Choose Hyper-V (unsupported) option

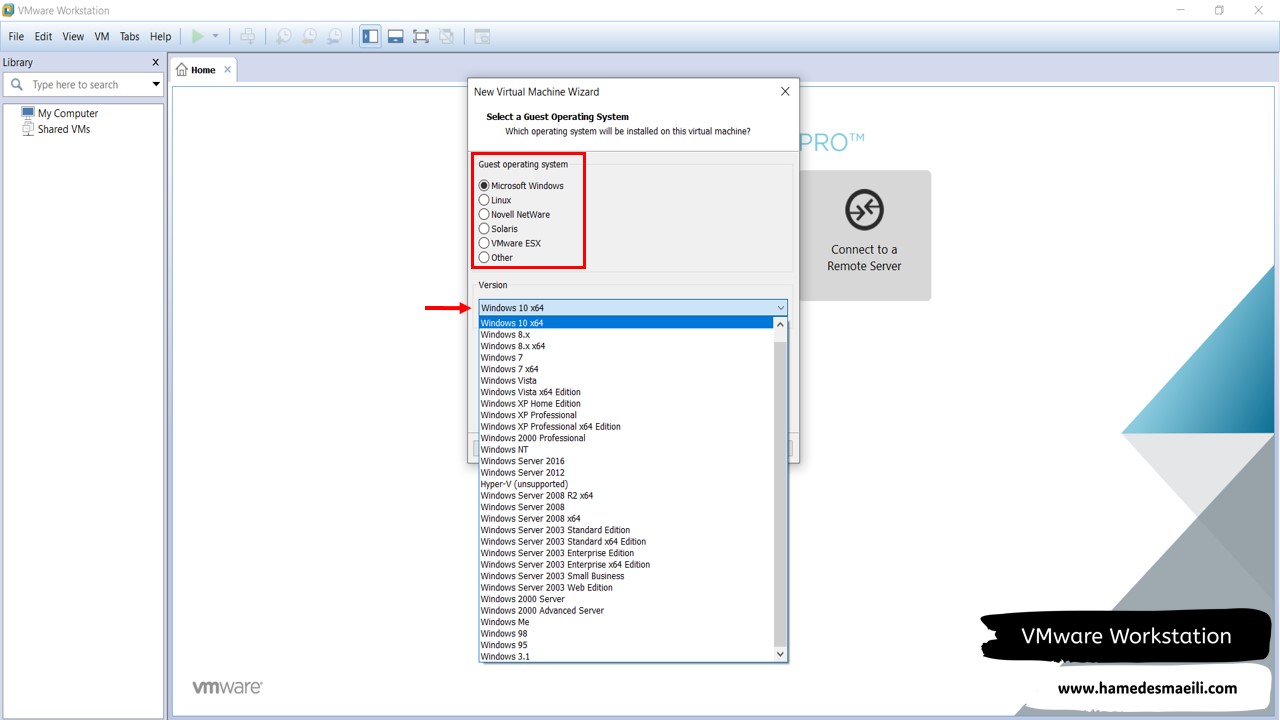click(626, 484)
